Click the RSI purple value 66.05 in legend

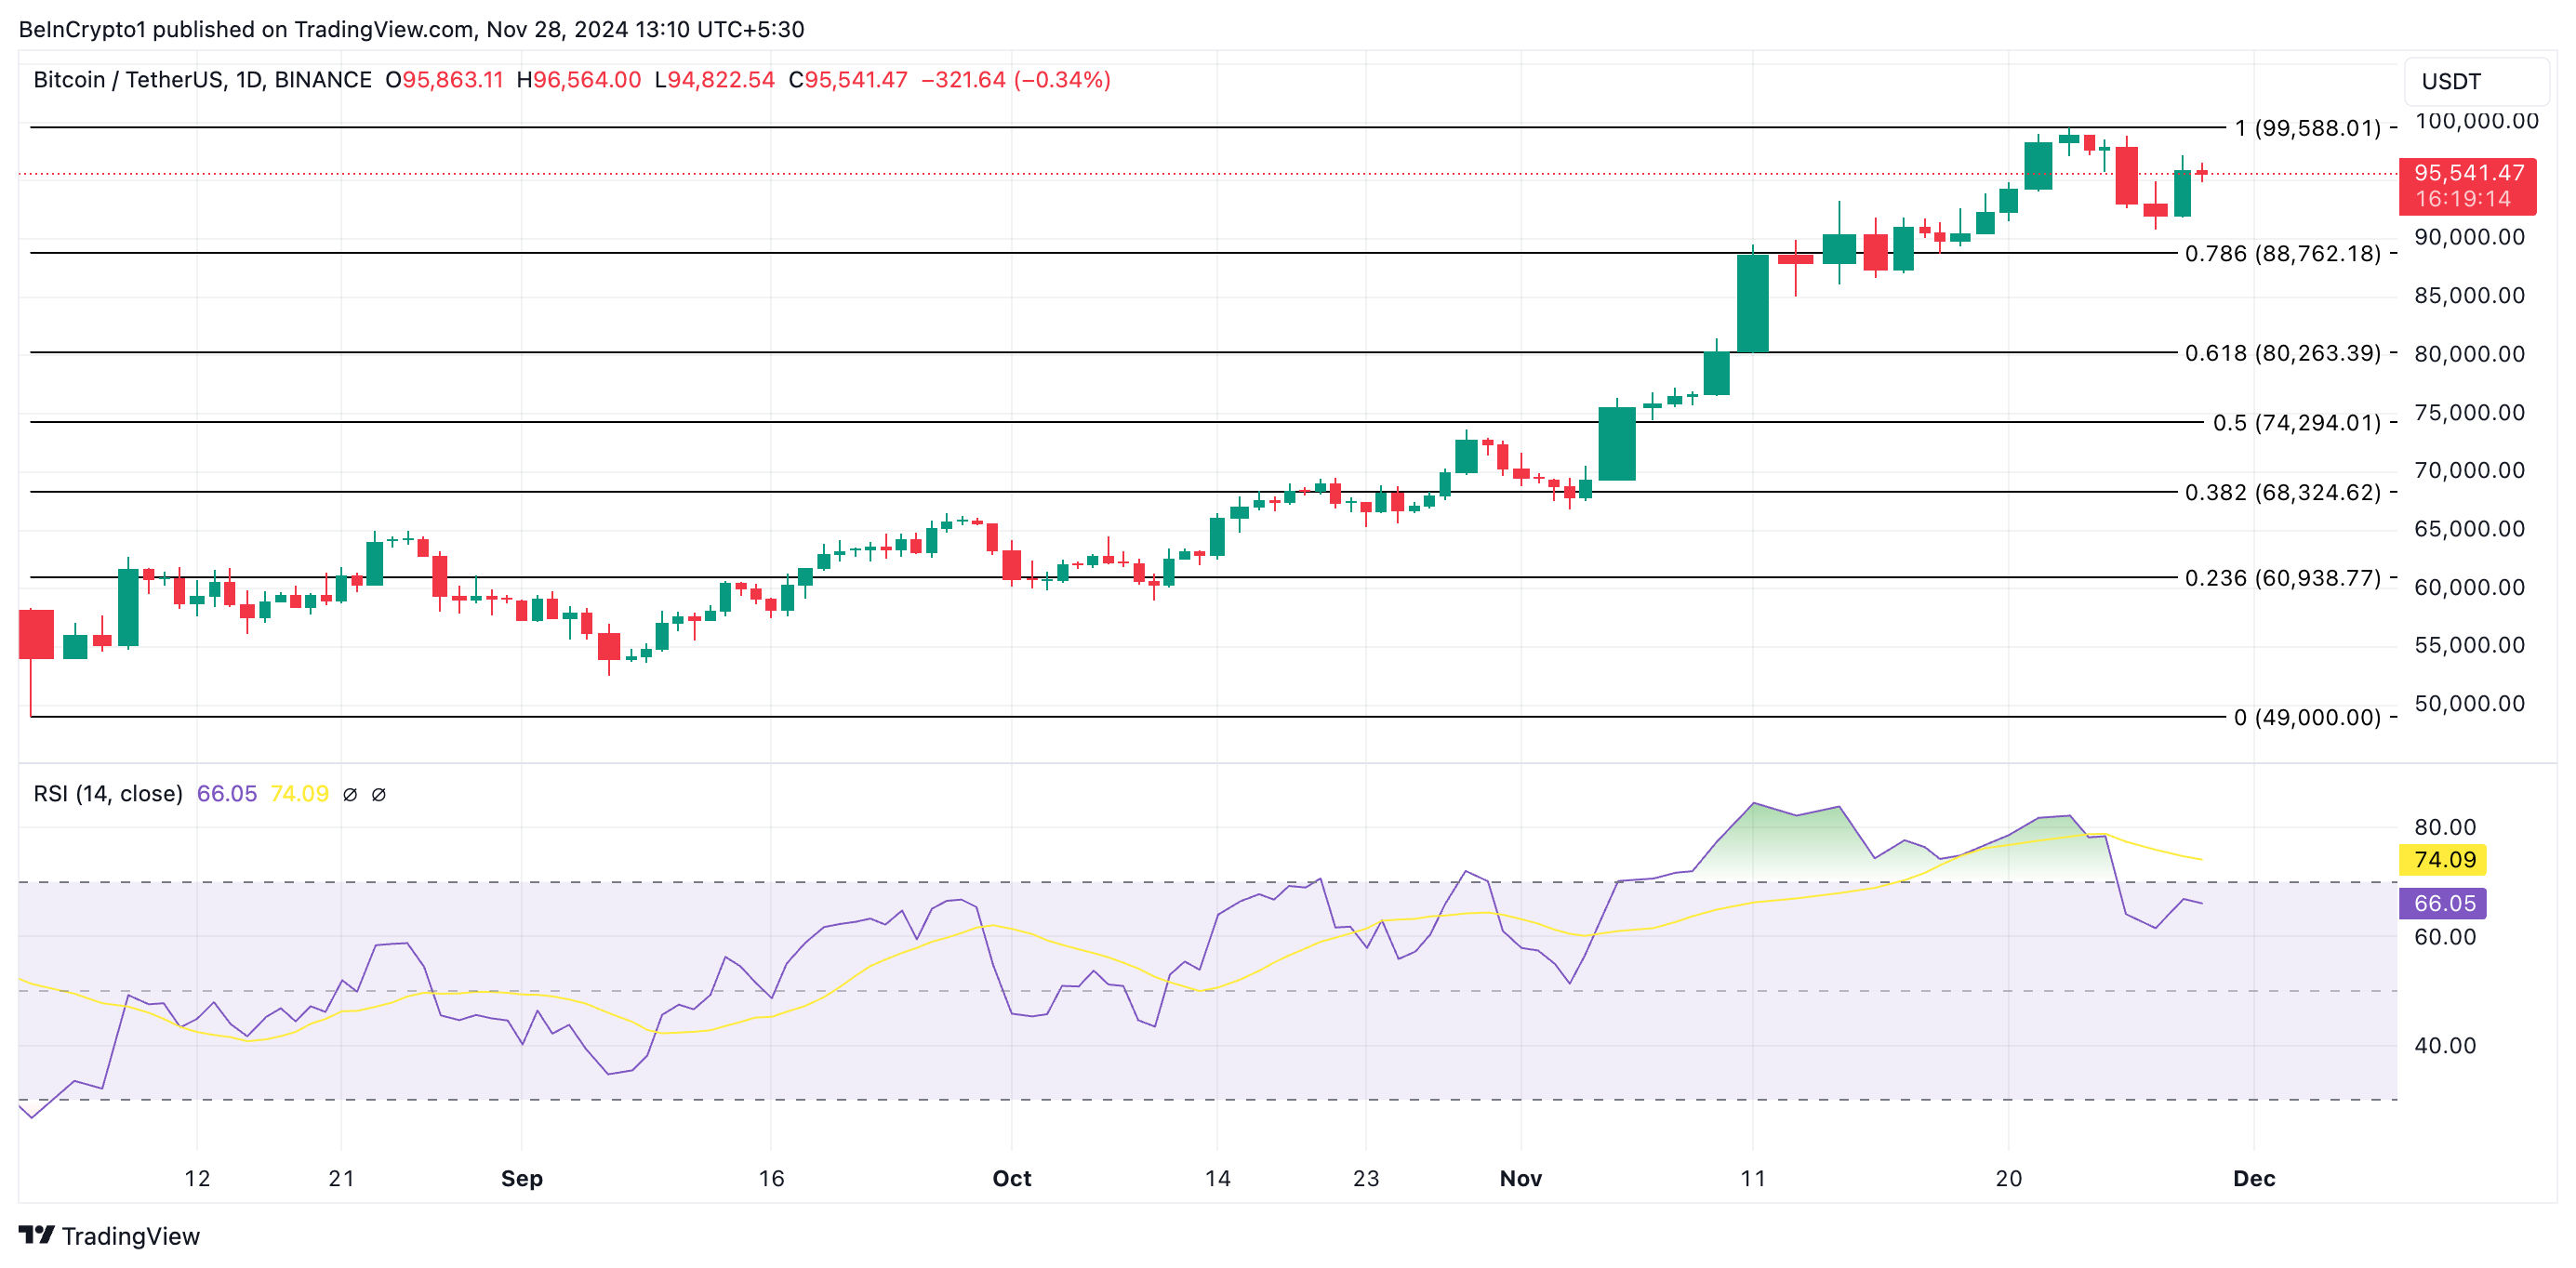pyautogui.click(x=227, y=794)
